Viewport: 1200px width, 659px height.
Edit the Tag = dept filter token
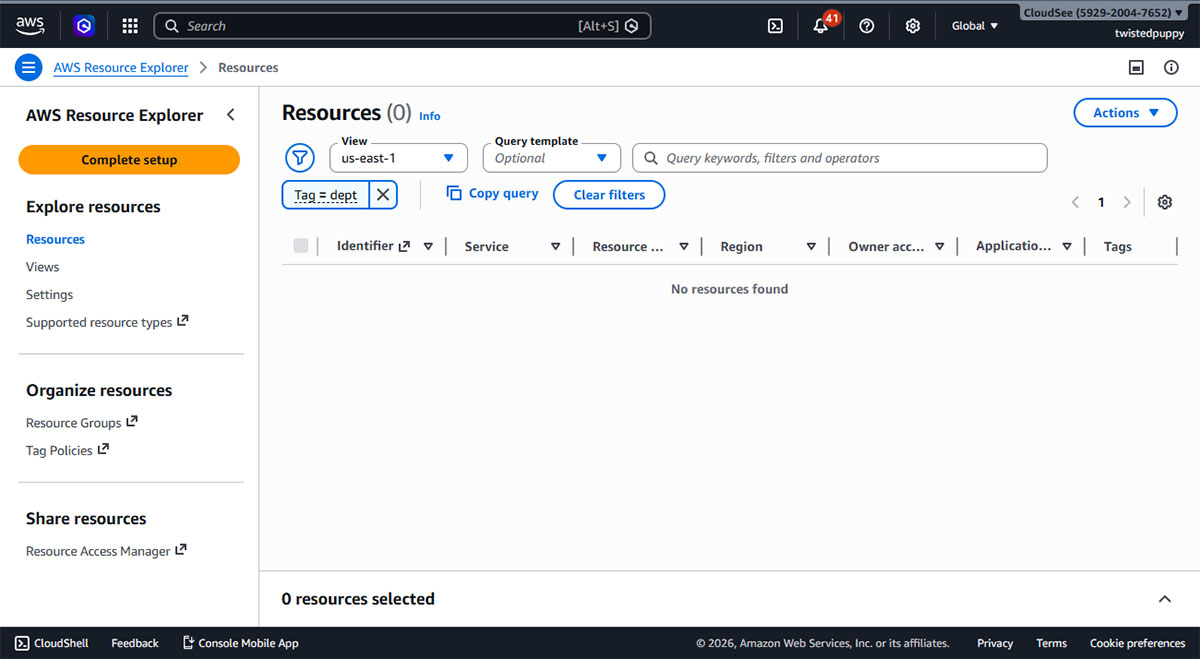326,195
